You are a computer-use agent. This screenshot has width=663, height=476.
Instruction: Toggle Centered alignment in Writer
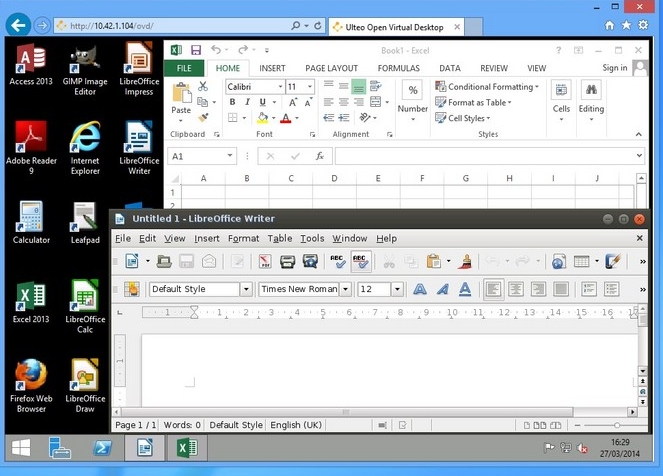coord(516,289)
